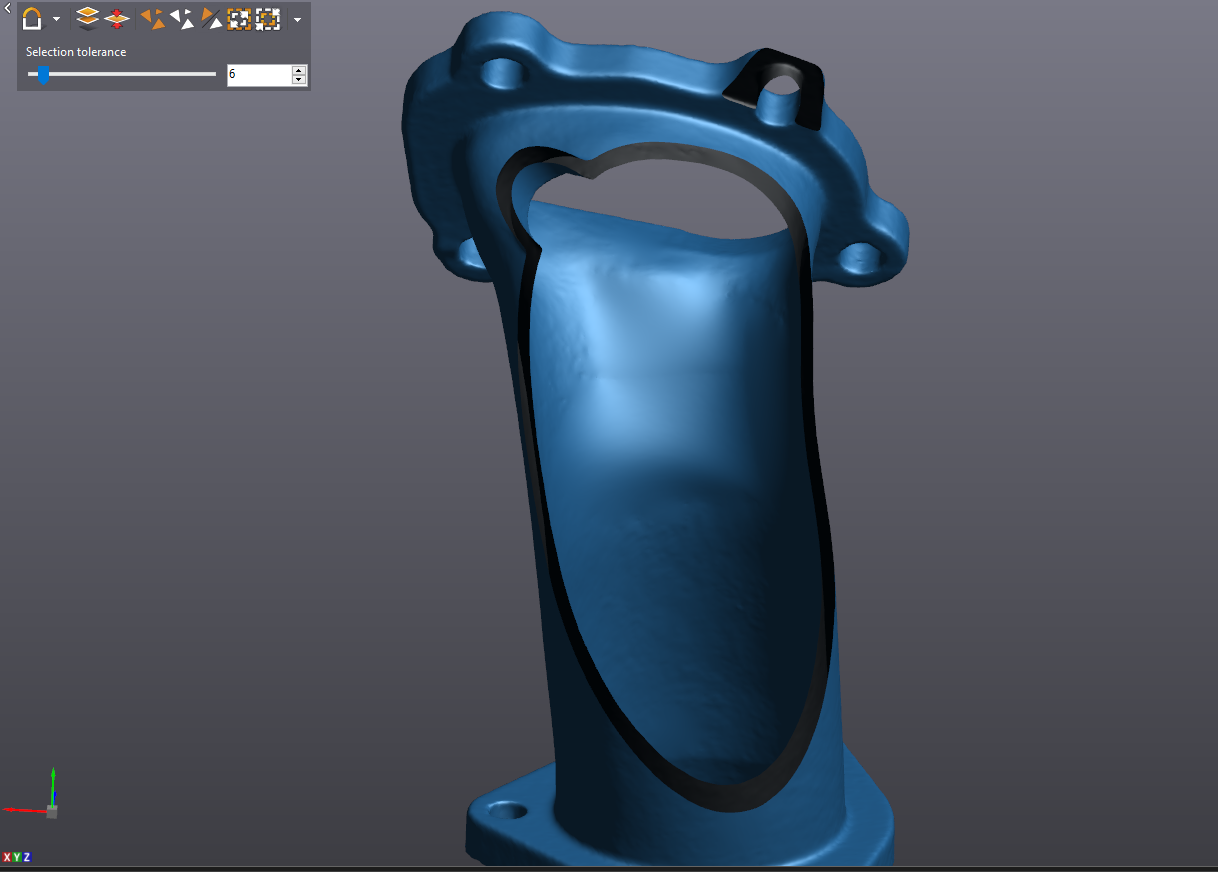Click the stacked layers selection icon
This screenshot has height=872, width=1218.
(88, 19)
